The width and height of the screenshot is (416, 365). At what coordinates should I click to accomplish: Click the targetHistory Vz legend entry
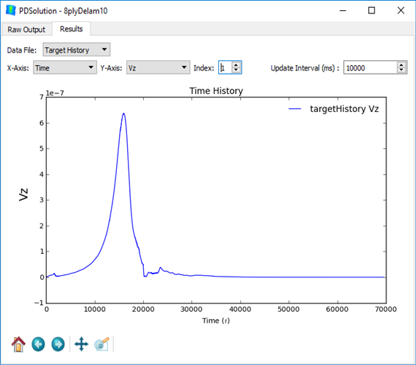coord(333,109)
